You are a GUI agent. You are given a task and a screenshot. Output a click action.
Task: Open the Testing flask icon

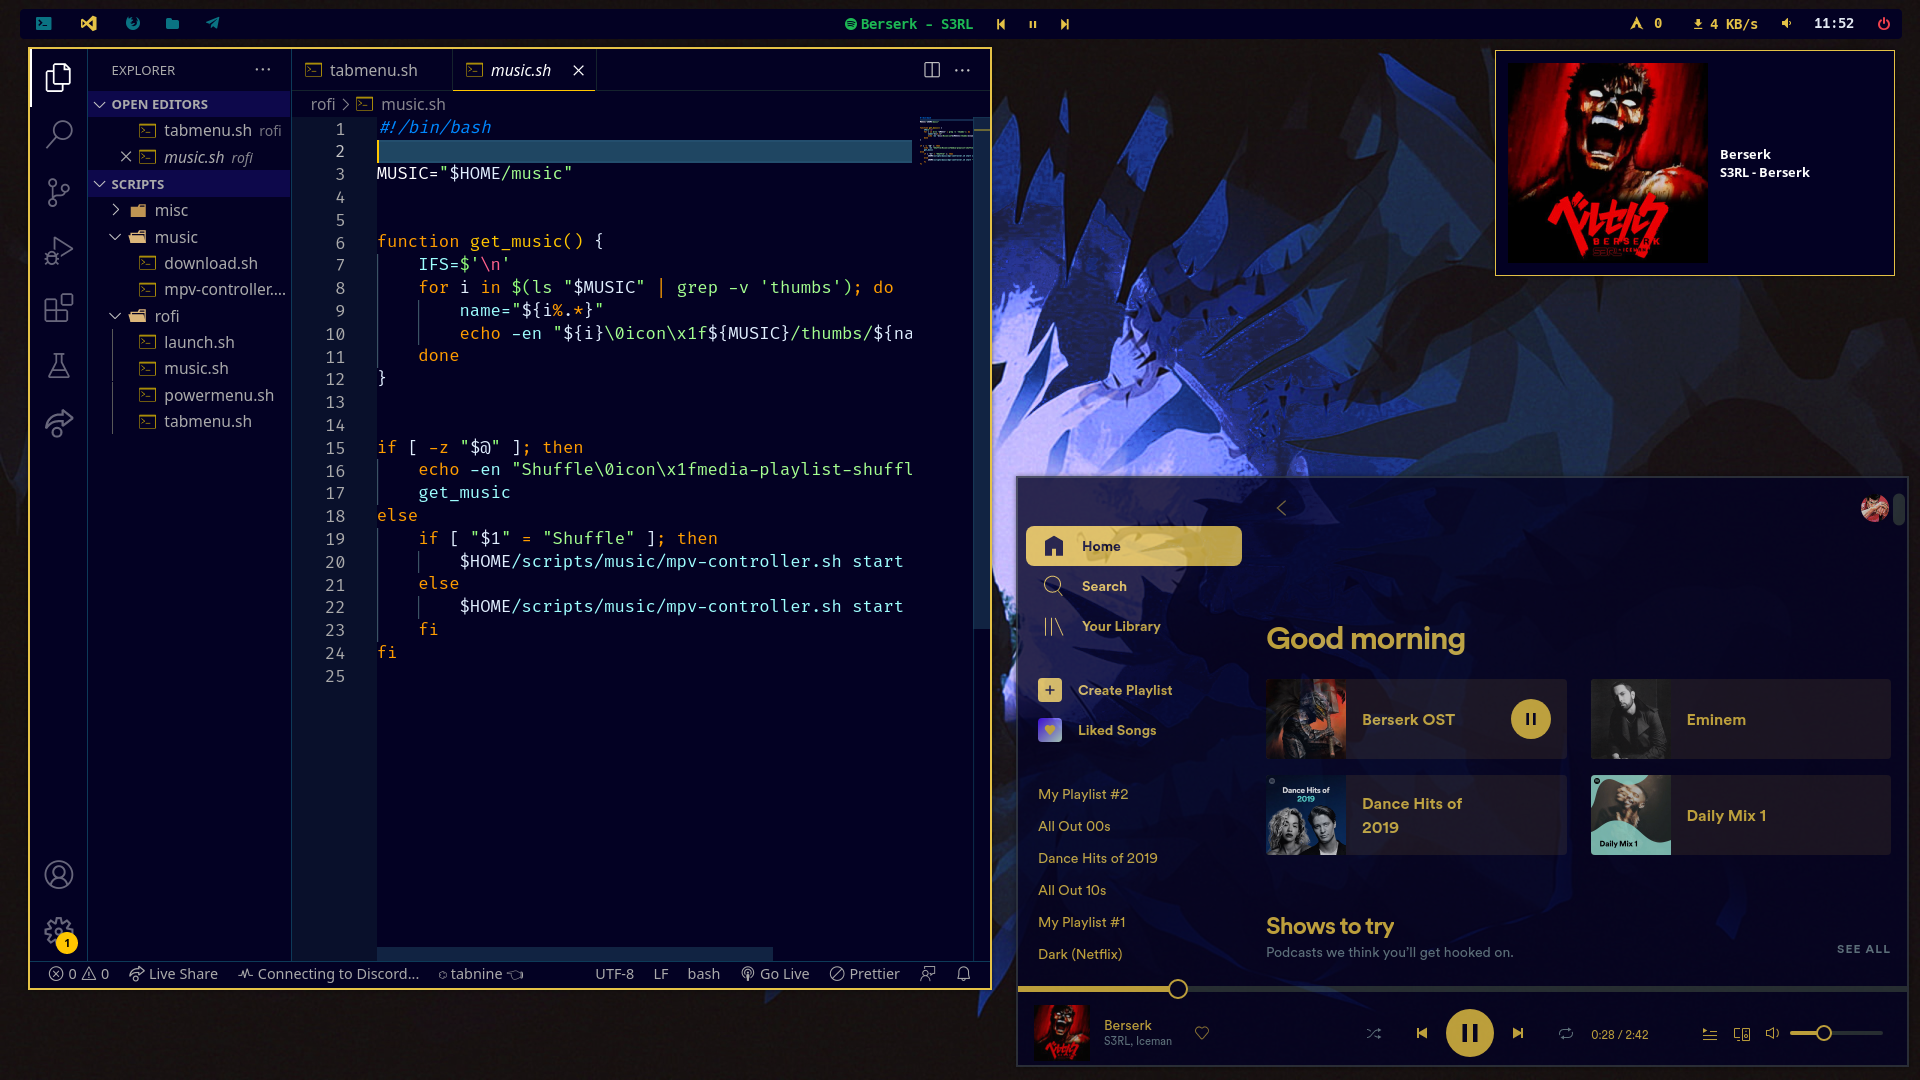tap(59, 366)
